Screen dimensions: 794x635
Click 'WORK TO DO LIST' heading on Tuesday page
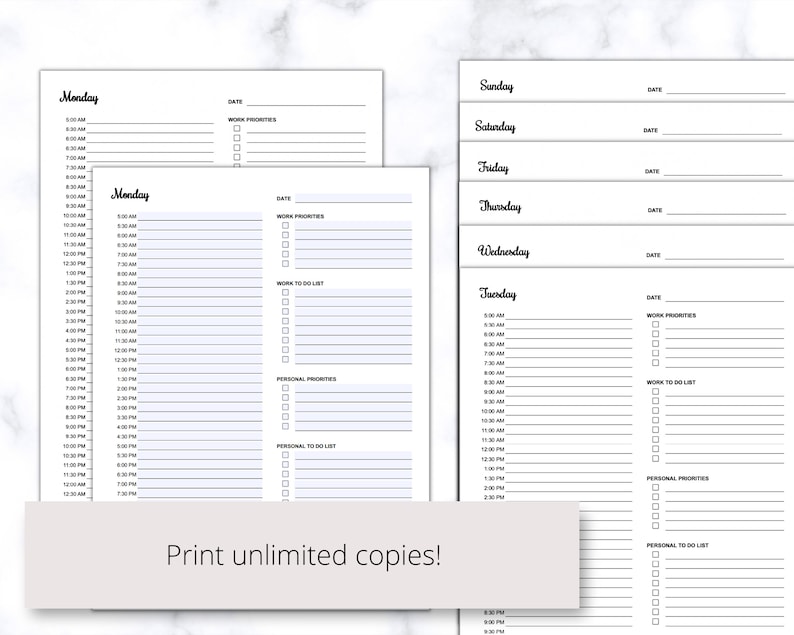(671, 382)
